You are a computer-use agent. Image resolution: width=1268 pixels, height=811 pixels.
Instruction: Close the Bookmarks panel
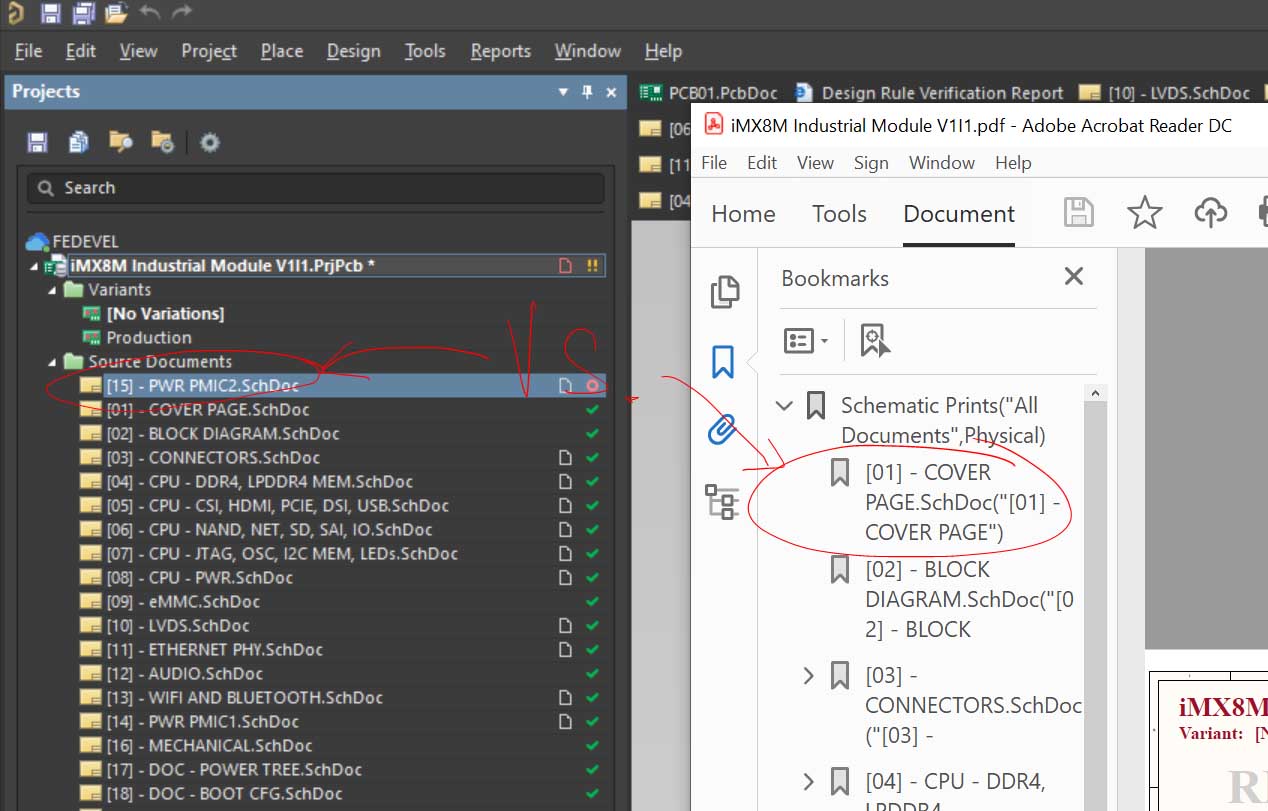[1074, 277]
